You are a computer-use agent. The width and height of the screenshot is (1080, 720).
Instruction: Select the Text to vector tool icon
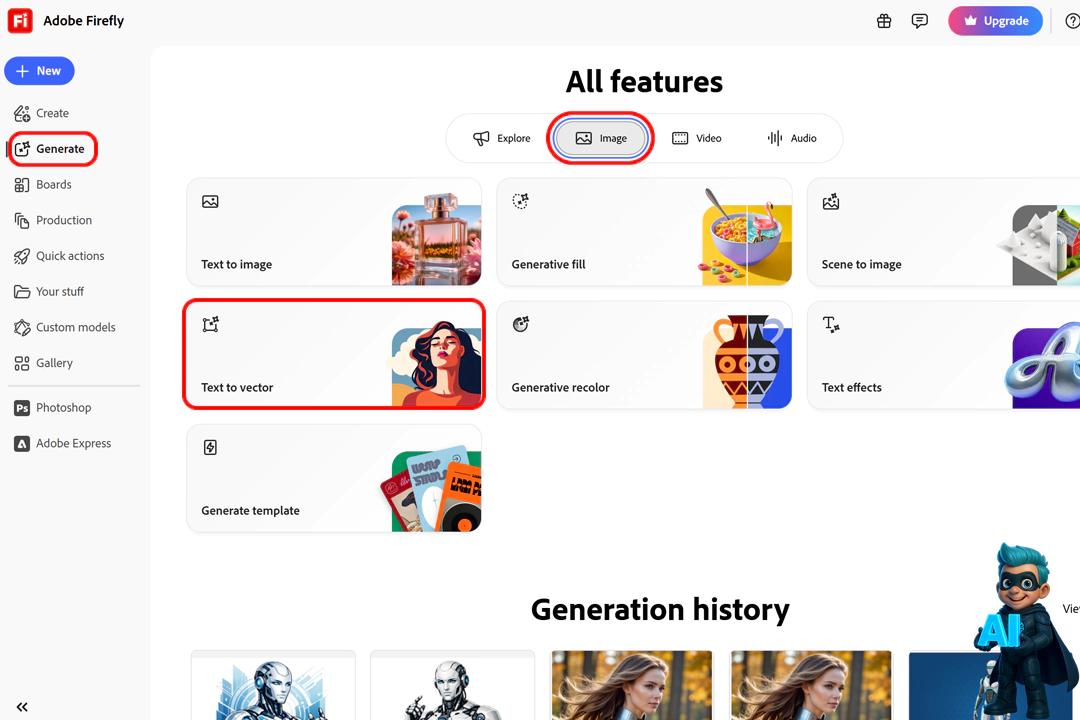210,324
